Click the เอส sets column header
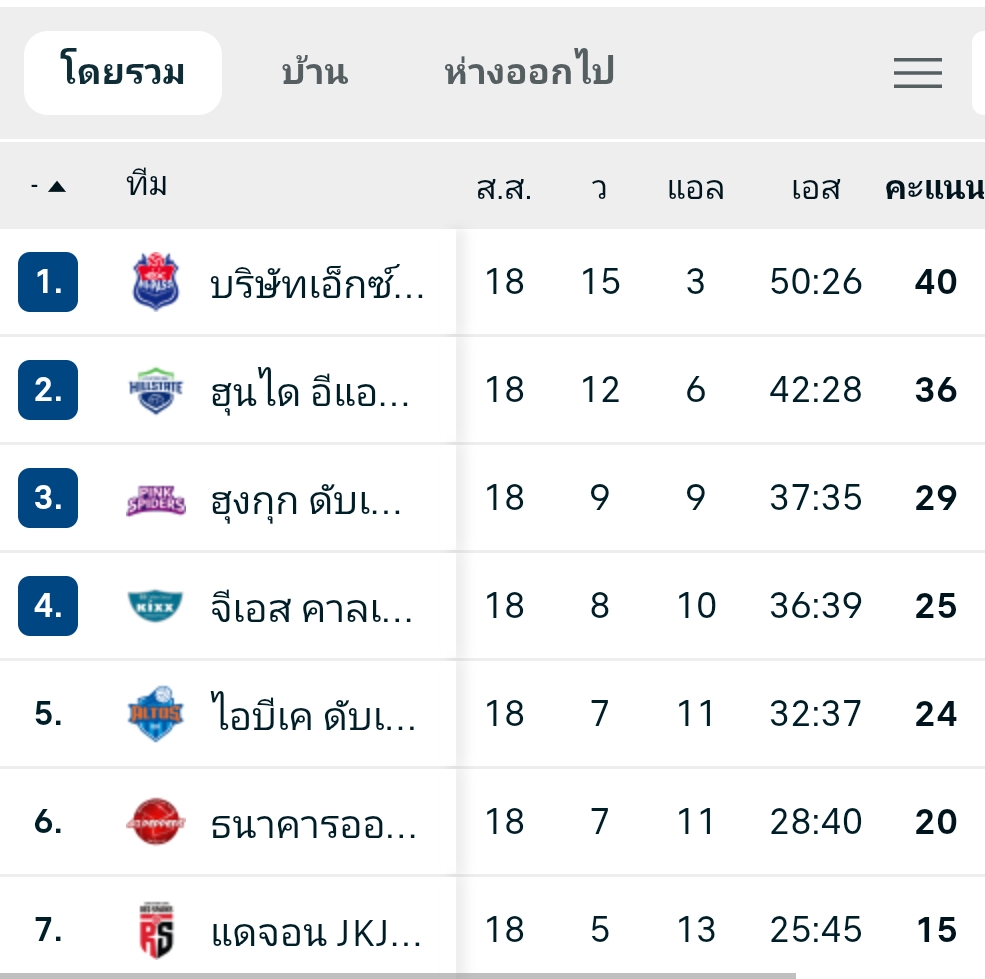The width and height of the screenshot is (985, 979). pyautogui.click(x=815, y=188)
